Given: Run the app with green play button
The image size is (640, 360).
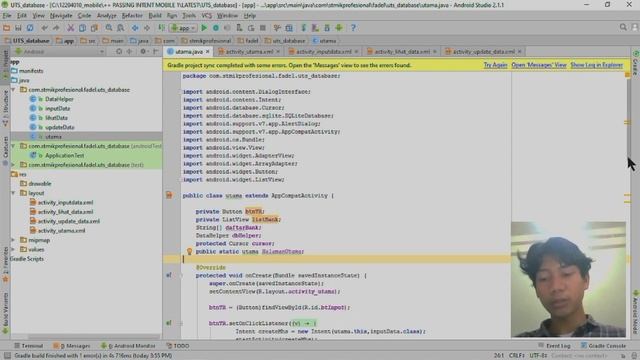Looking at the screenshot, I should coord(204,28).
